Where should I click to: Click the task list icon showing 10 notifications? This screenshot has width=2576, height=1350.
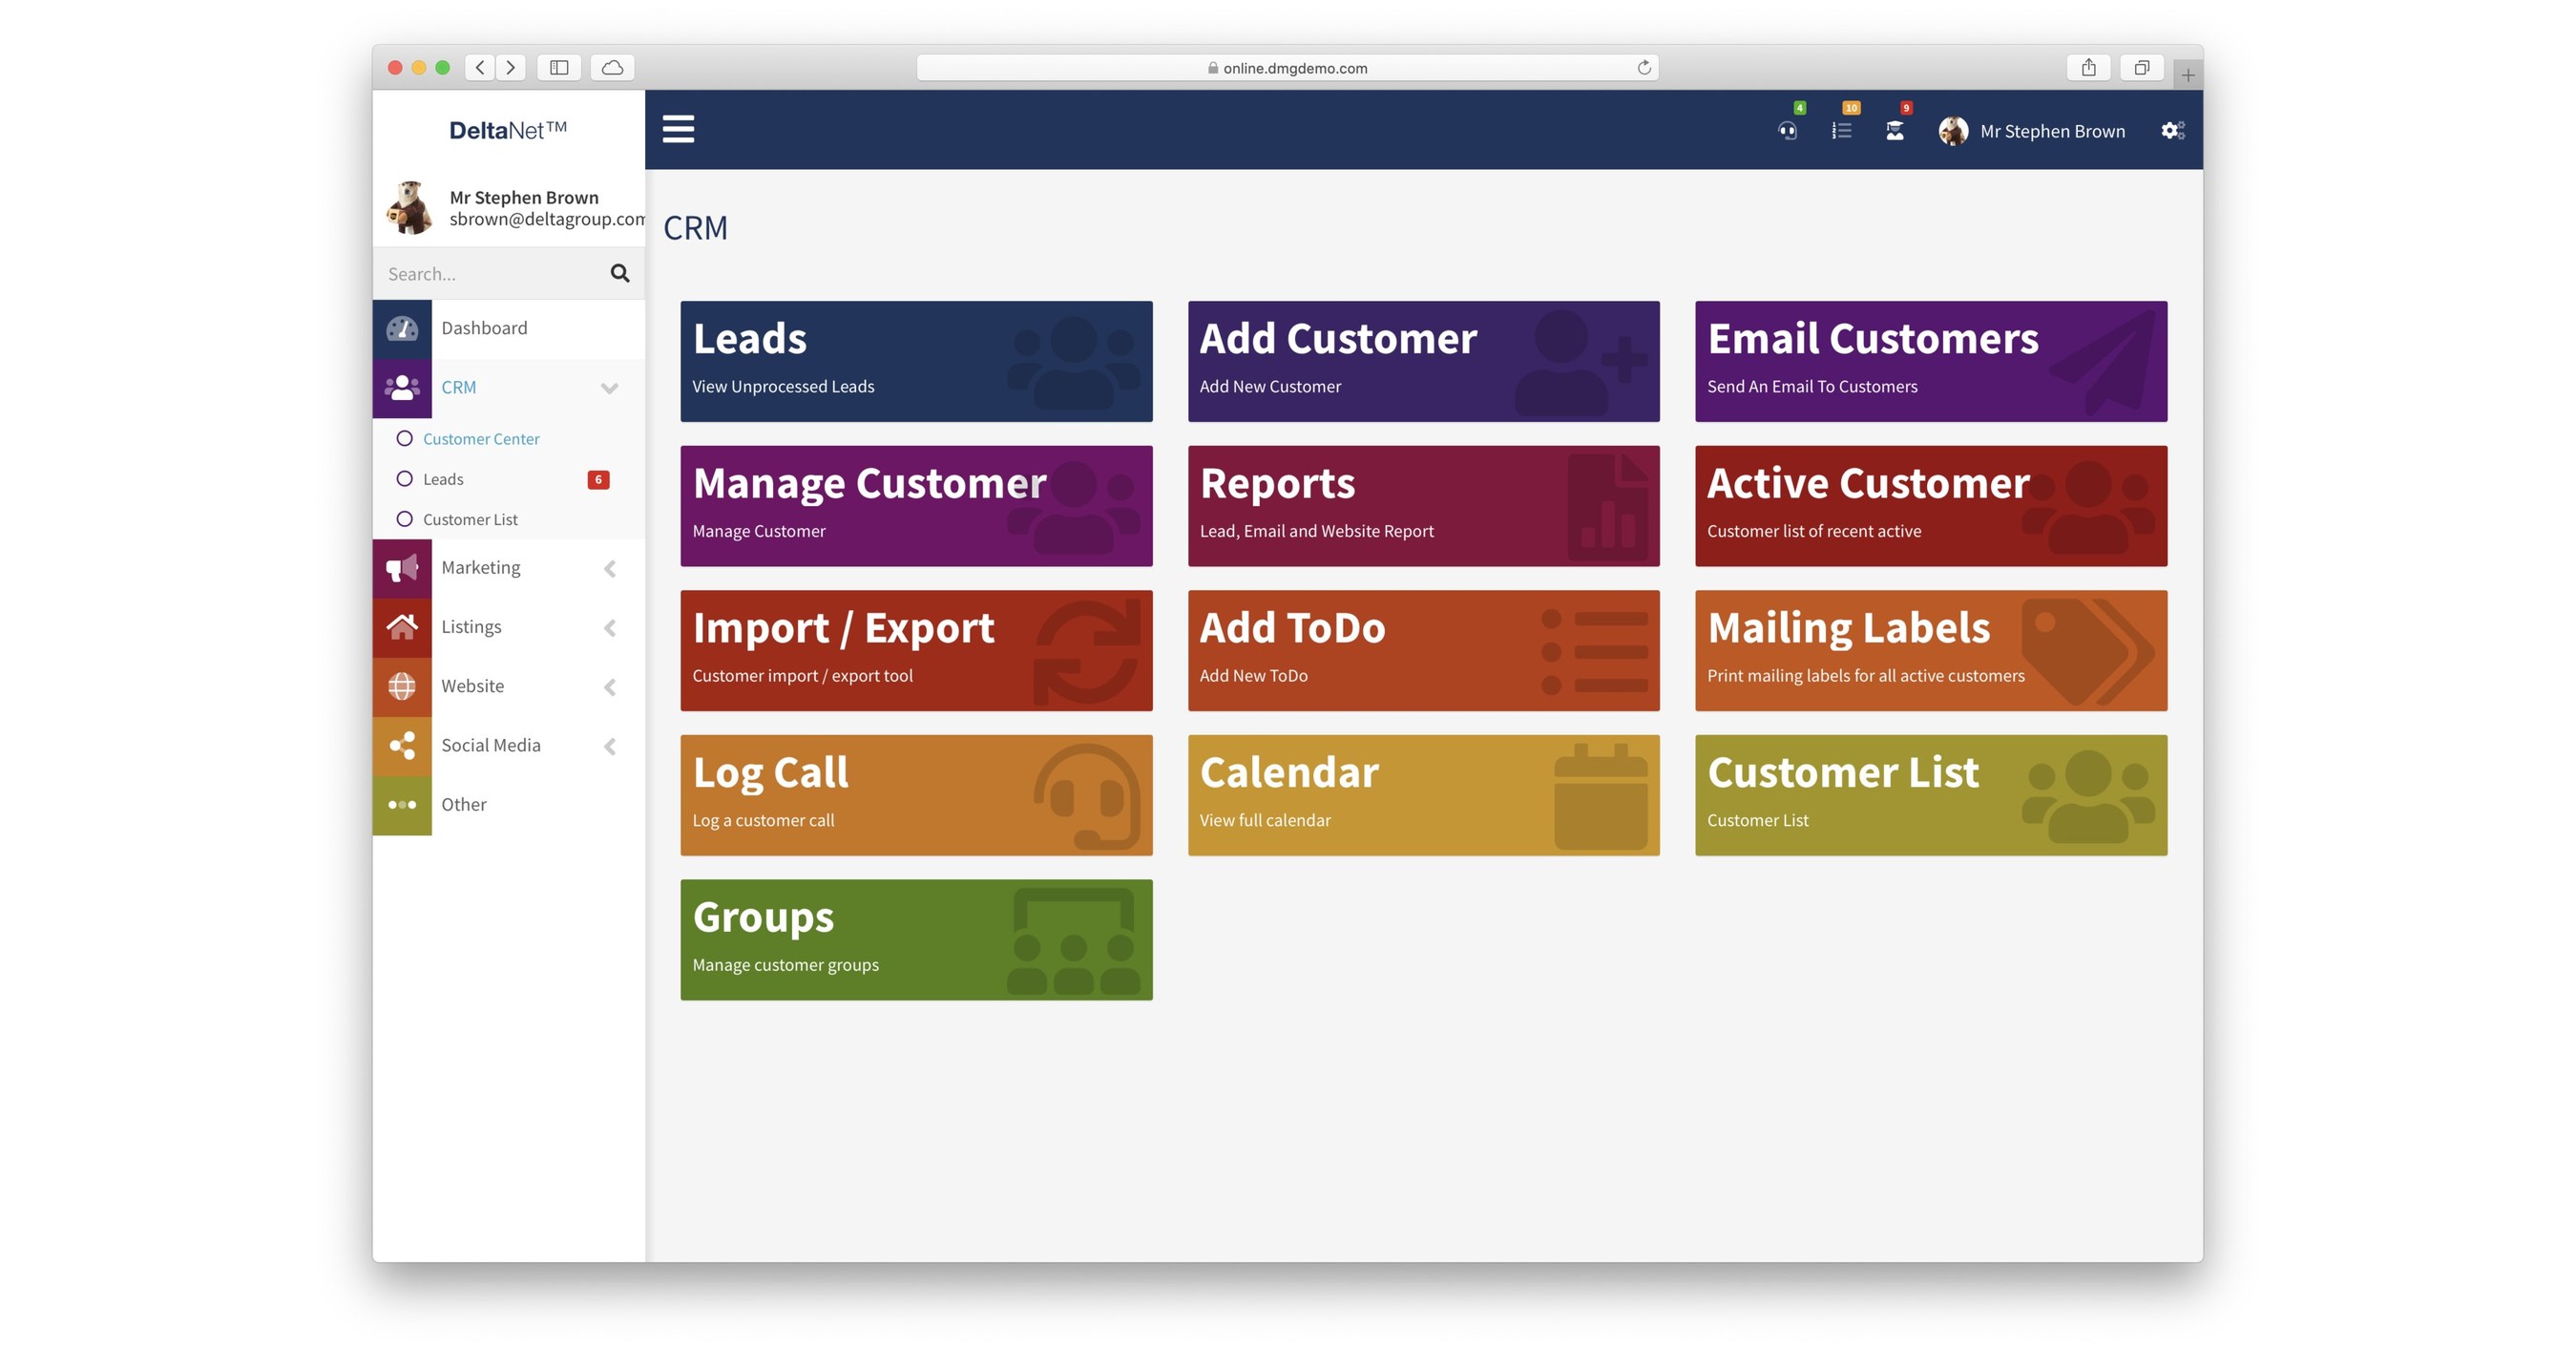[1842, 130]
